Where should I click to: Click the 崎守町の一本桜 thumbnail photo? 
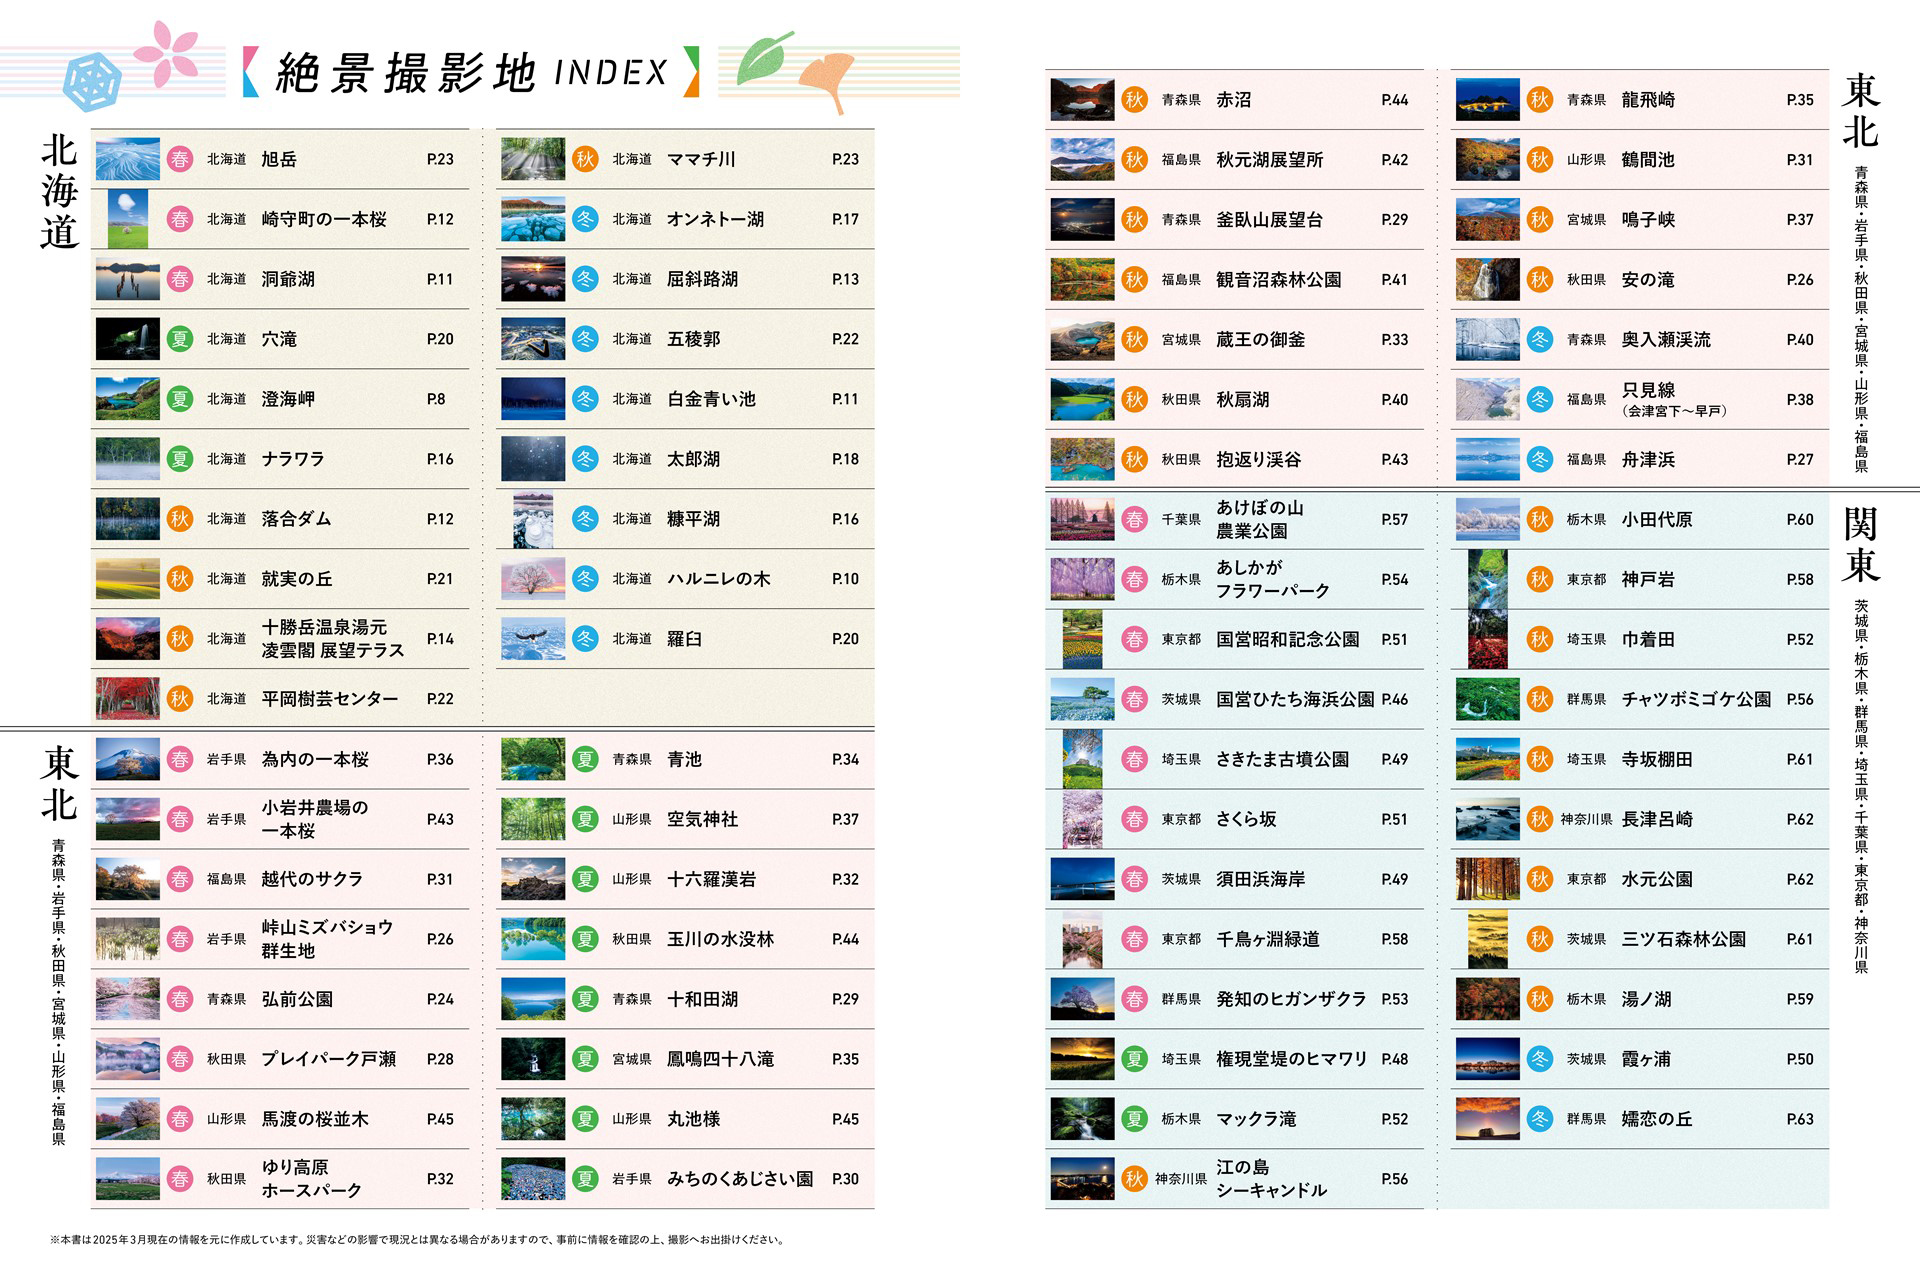pyautogui.click(x=127, y=219)
